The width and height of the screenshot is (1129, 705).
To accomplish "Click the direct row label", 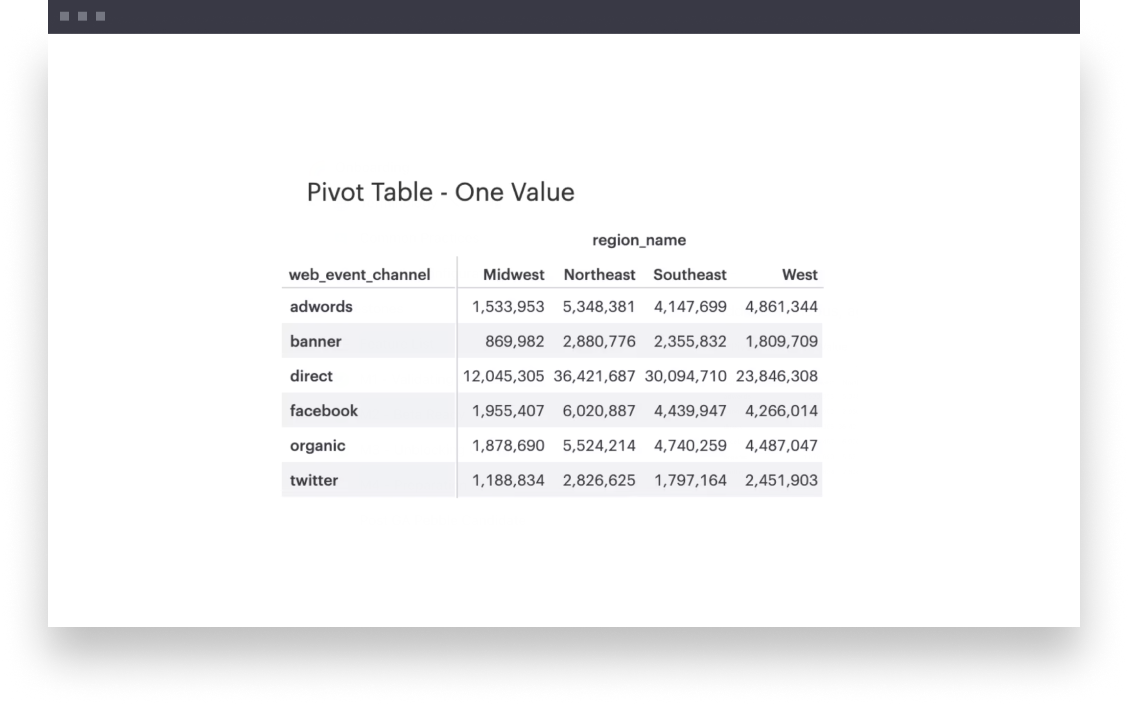I will click(x=311, y=376).
